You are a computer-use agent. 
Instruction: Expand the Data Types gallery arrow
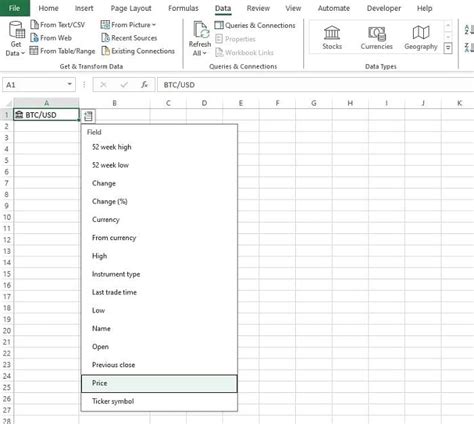click(x=448, y=49)
